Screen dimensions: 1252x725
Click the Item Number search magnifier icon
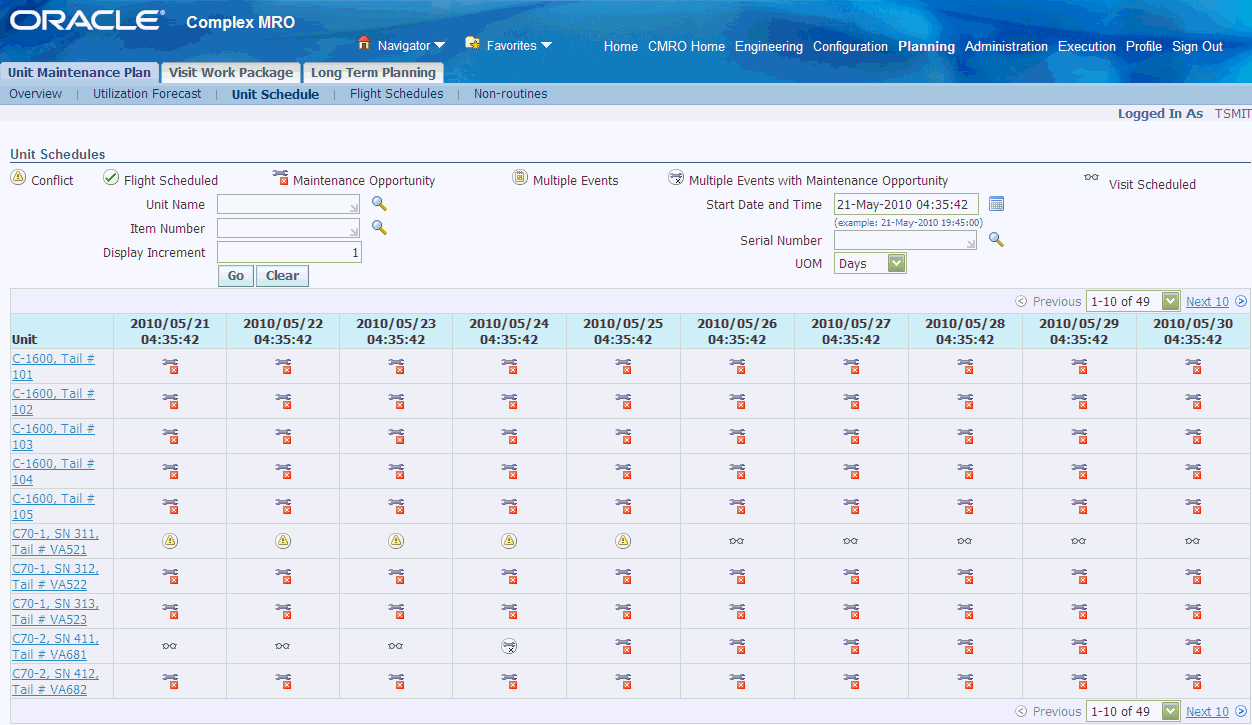tap(379, 228)
